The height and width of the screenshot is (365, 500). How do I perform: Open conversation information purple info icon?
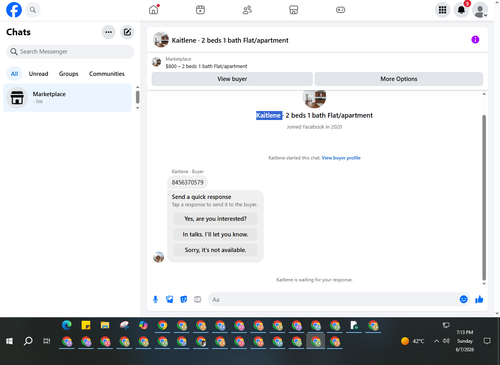(x=475, y=40)
